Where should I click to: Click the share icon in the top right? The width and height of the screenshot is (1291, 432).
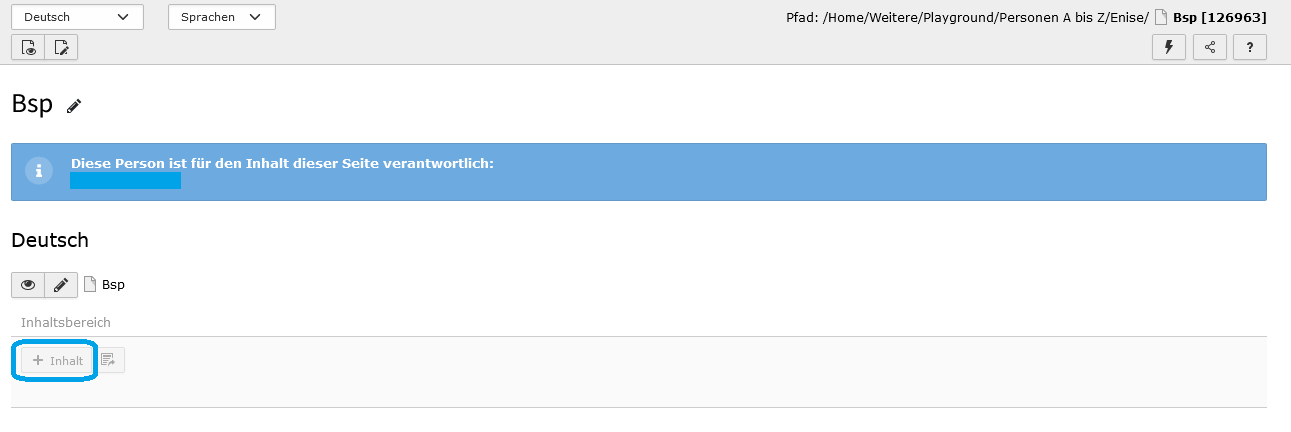coord(1210,47)
